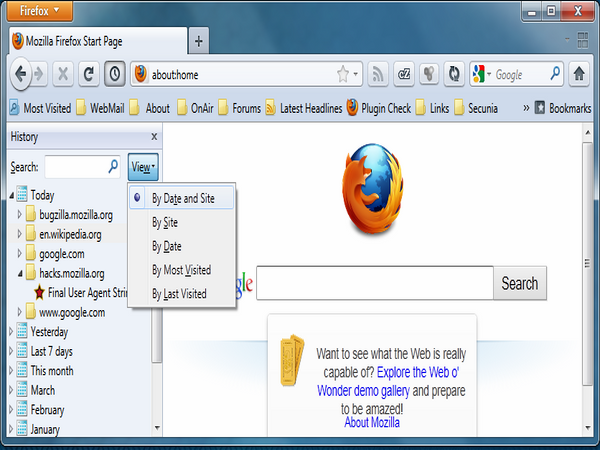The width and height of the screenshot is (600, 450).
Task: Click the Reload page button
Action: 89,74
